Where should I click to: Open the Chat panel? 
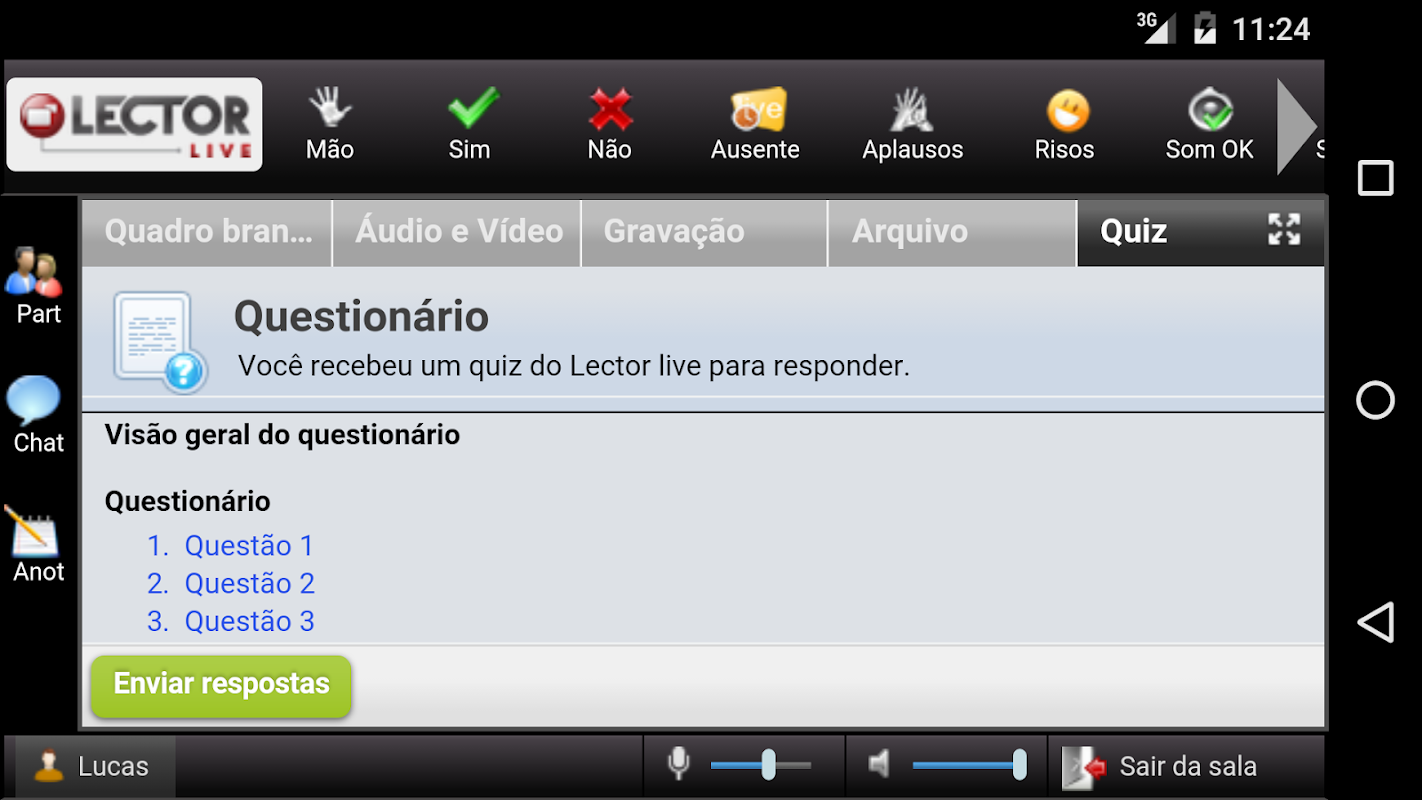(x=38, y=415)
